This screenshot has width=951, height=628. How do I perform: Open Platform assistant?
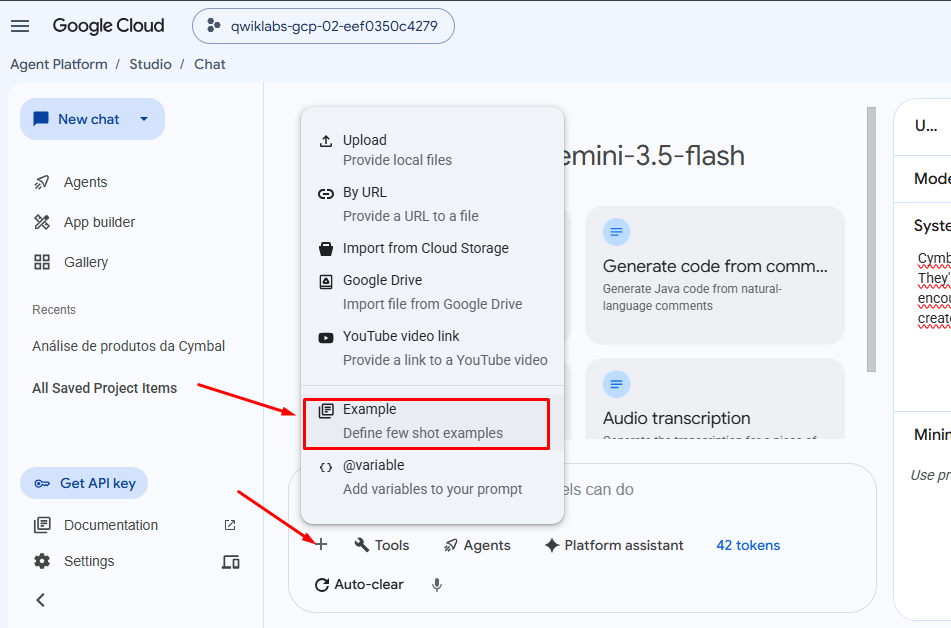614,545
